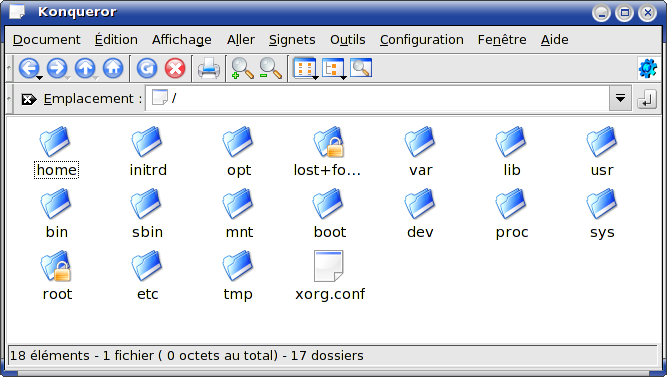667x377 pixels.
Task: Click inside the Emplacement address field
Action: tap(377, 99)
